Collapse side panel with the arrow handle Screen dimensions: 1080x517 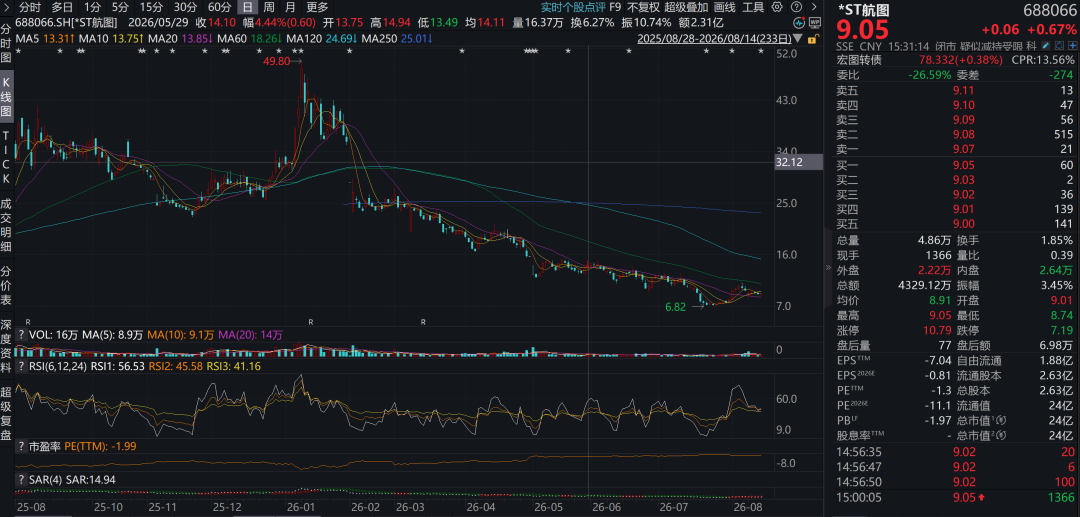(x=829, y=268)
